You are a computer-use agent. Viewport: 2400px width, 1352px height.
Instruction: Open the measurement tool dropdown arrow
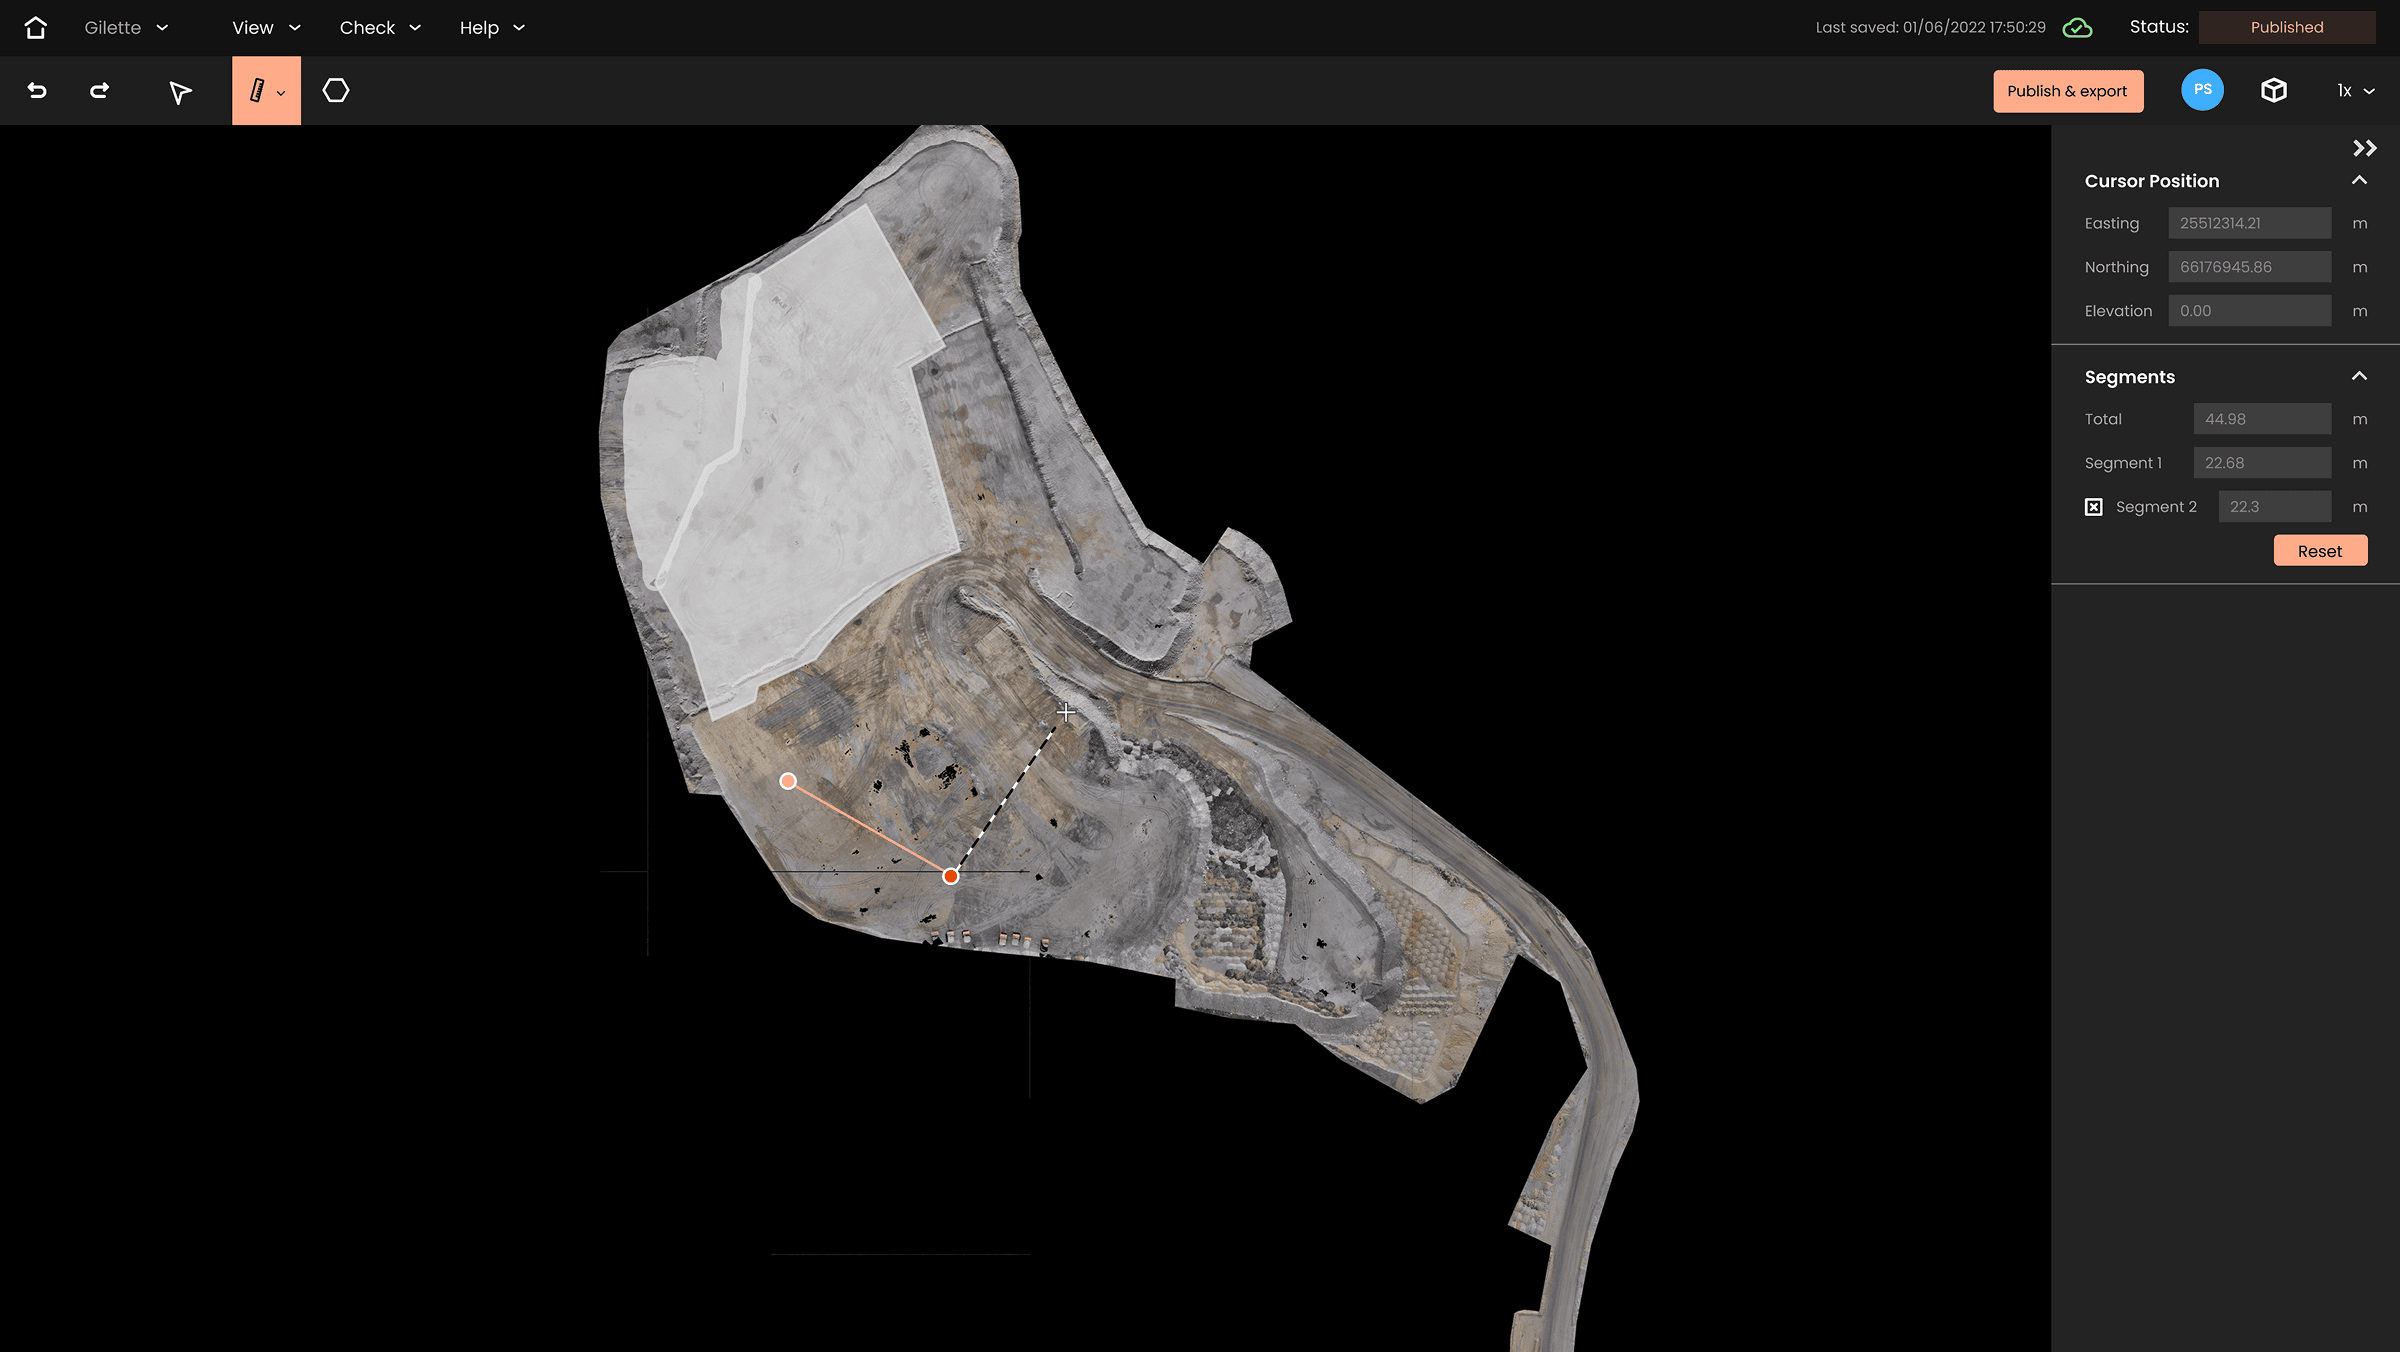tap(283, 90)
